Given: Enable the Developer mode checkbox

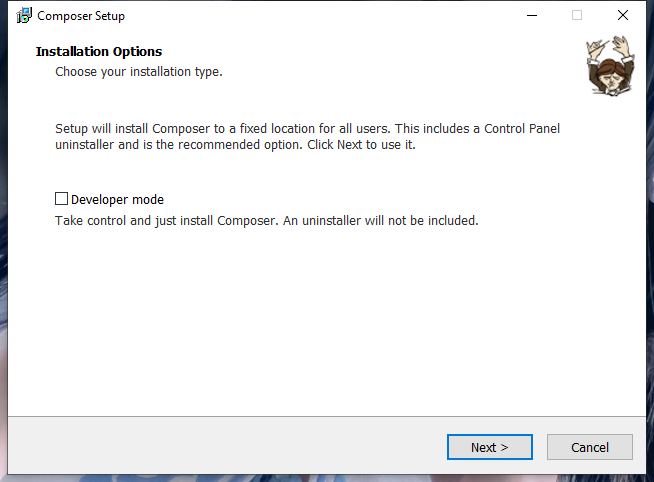Looking at the screenshot, I should [x=62, y=199].
